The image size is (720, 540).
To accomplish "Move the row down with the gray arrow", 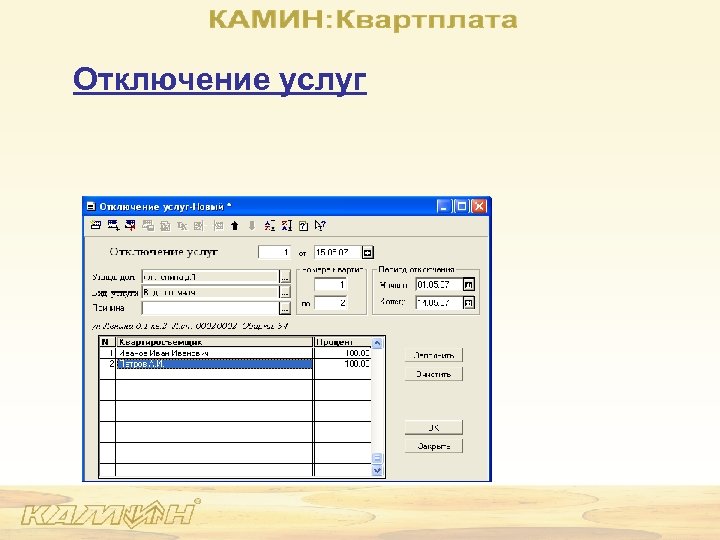I will pos(252,225).
